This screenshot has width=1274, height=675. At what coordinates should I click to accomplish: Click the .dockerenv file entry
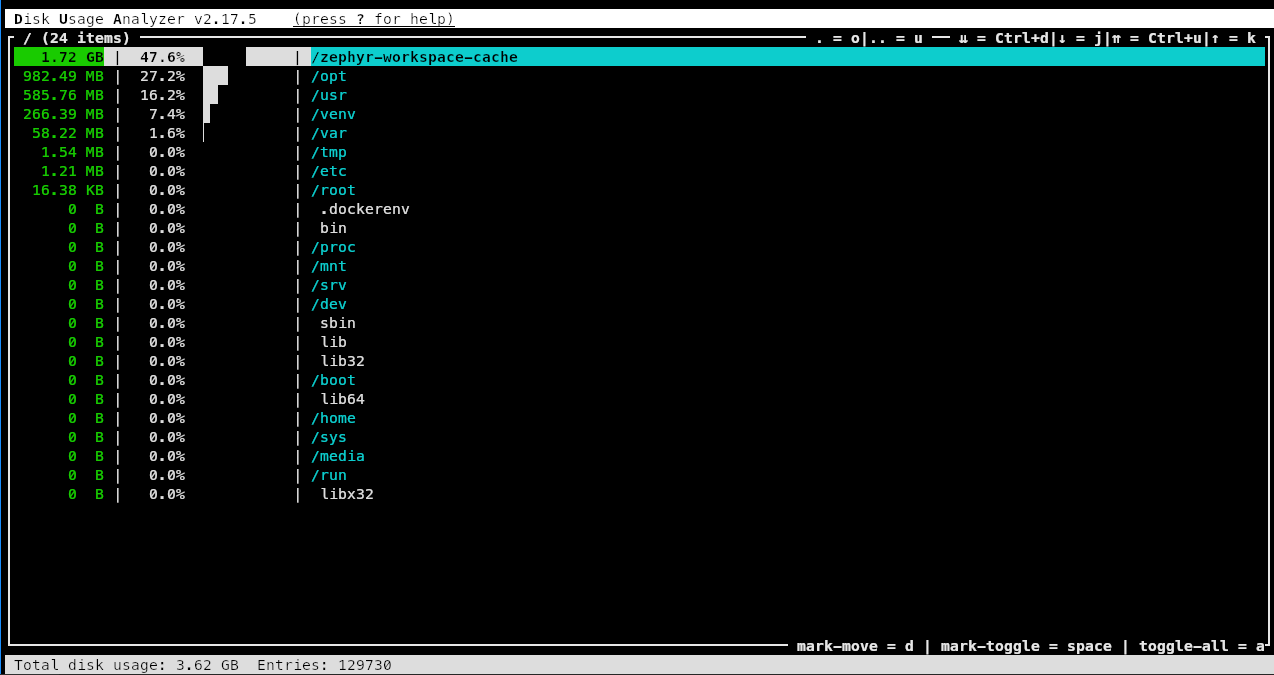point(364,209)
